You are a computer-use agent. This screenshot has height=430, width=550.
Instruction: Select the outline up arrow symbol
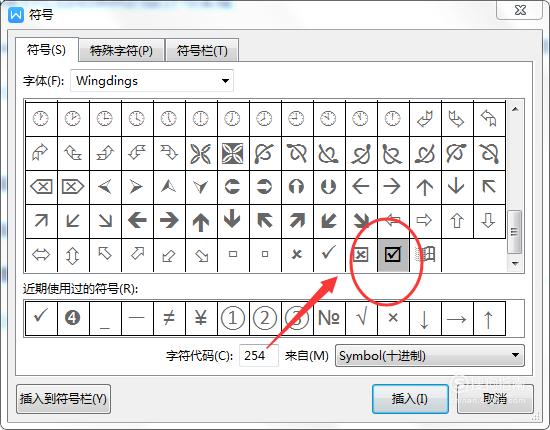point(457,221)
